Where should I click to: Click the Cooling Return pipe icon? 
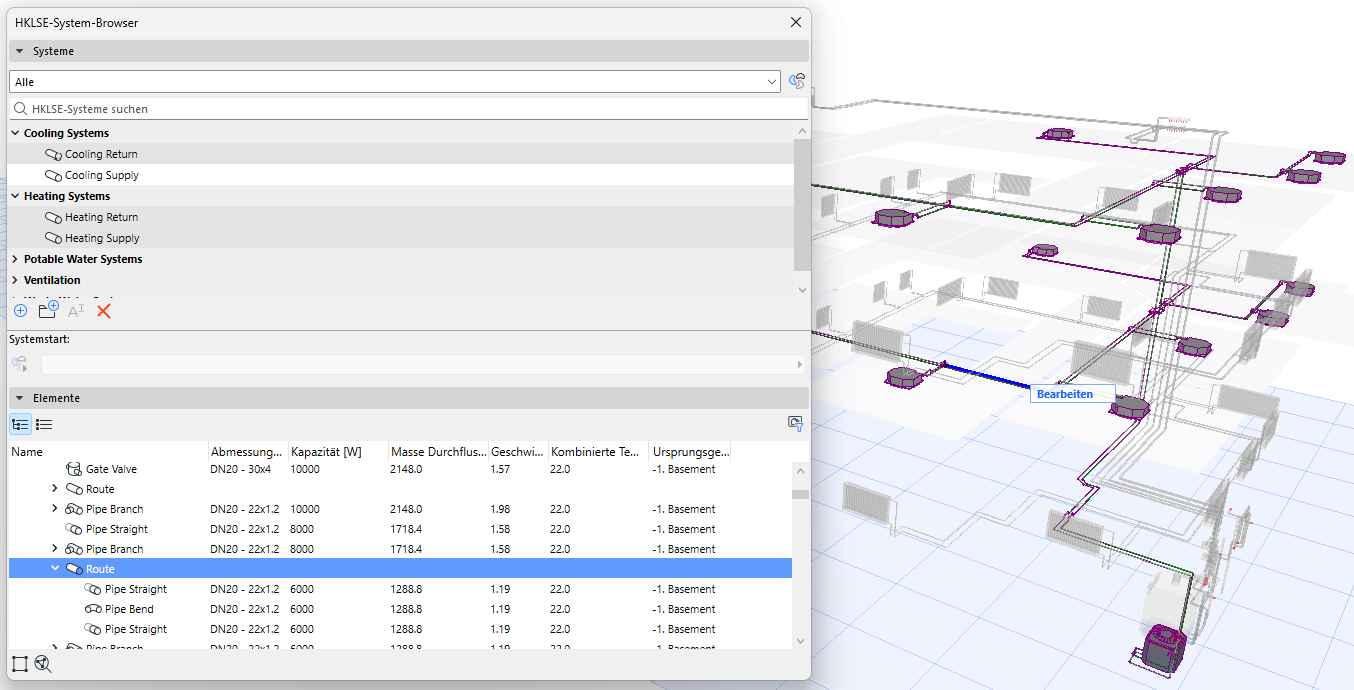[54, 154]
